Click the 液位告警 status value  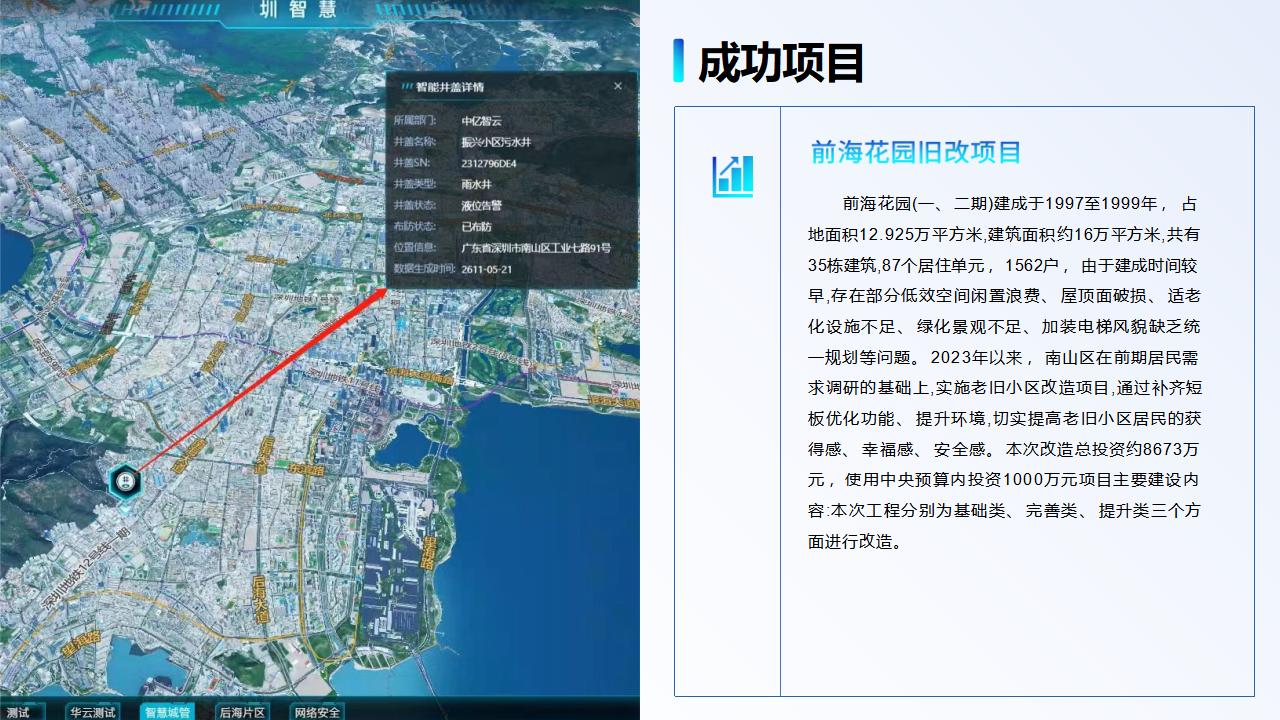click(x=481, y=205)
